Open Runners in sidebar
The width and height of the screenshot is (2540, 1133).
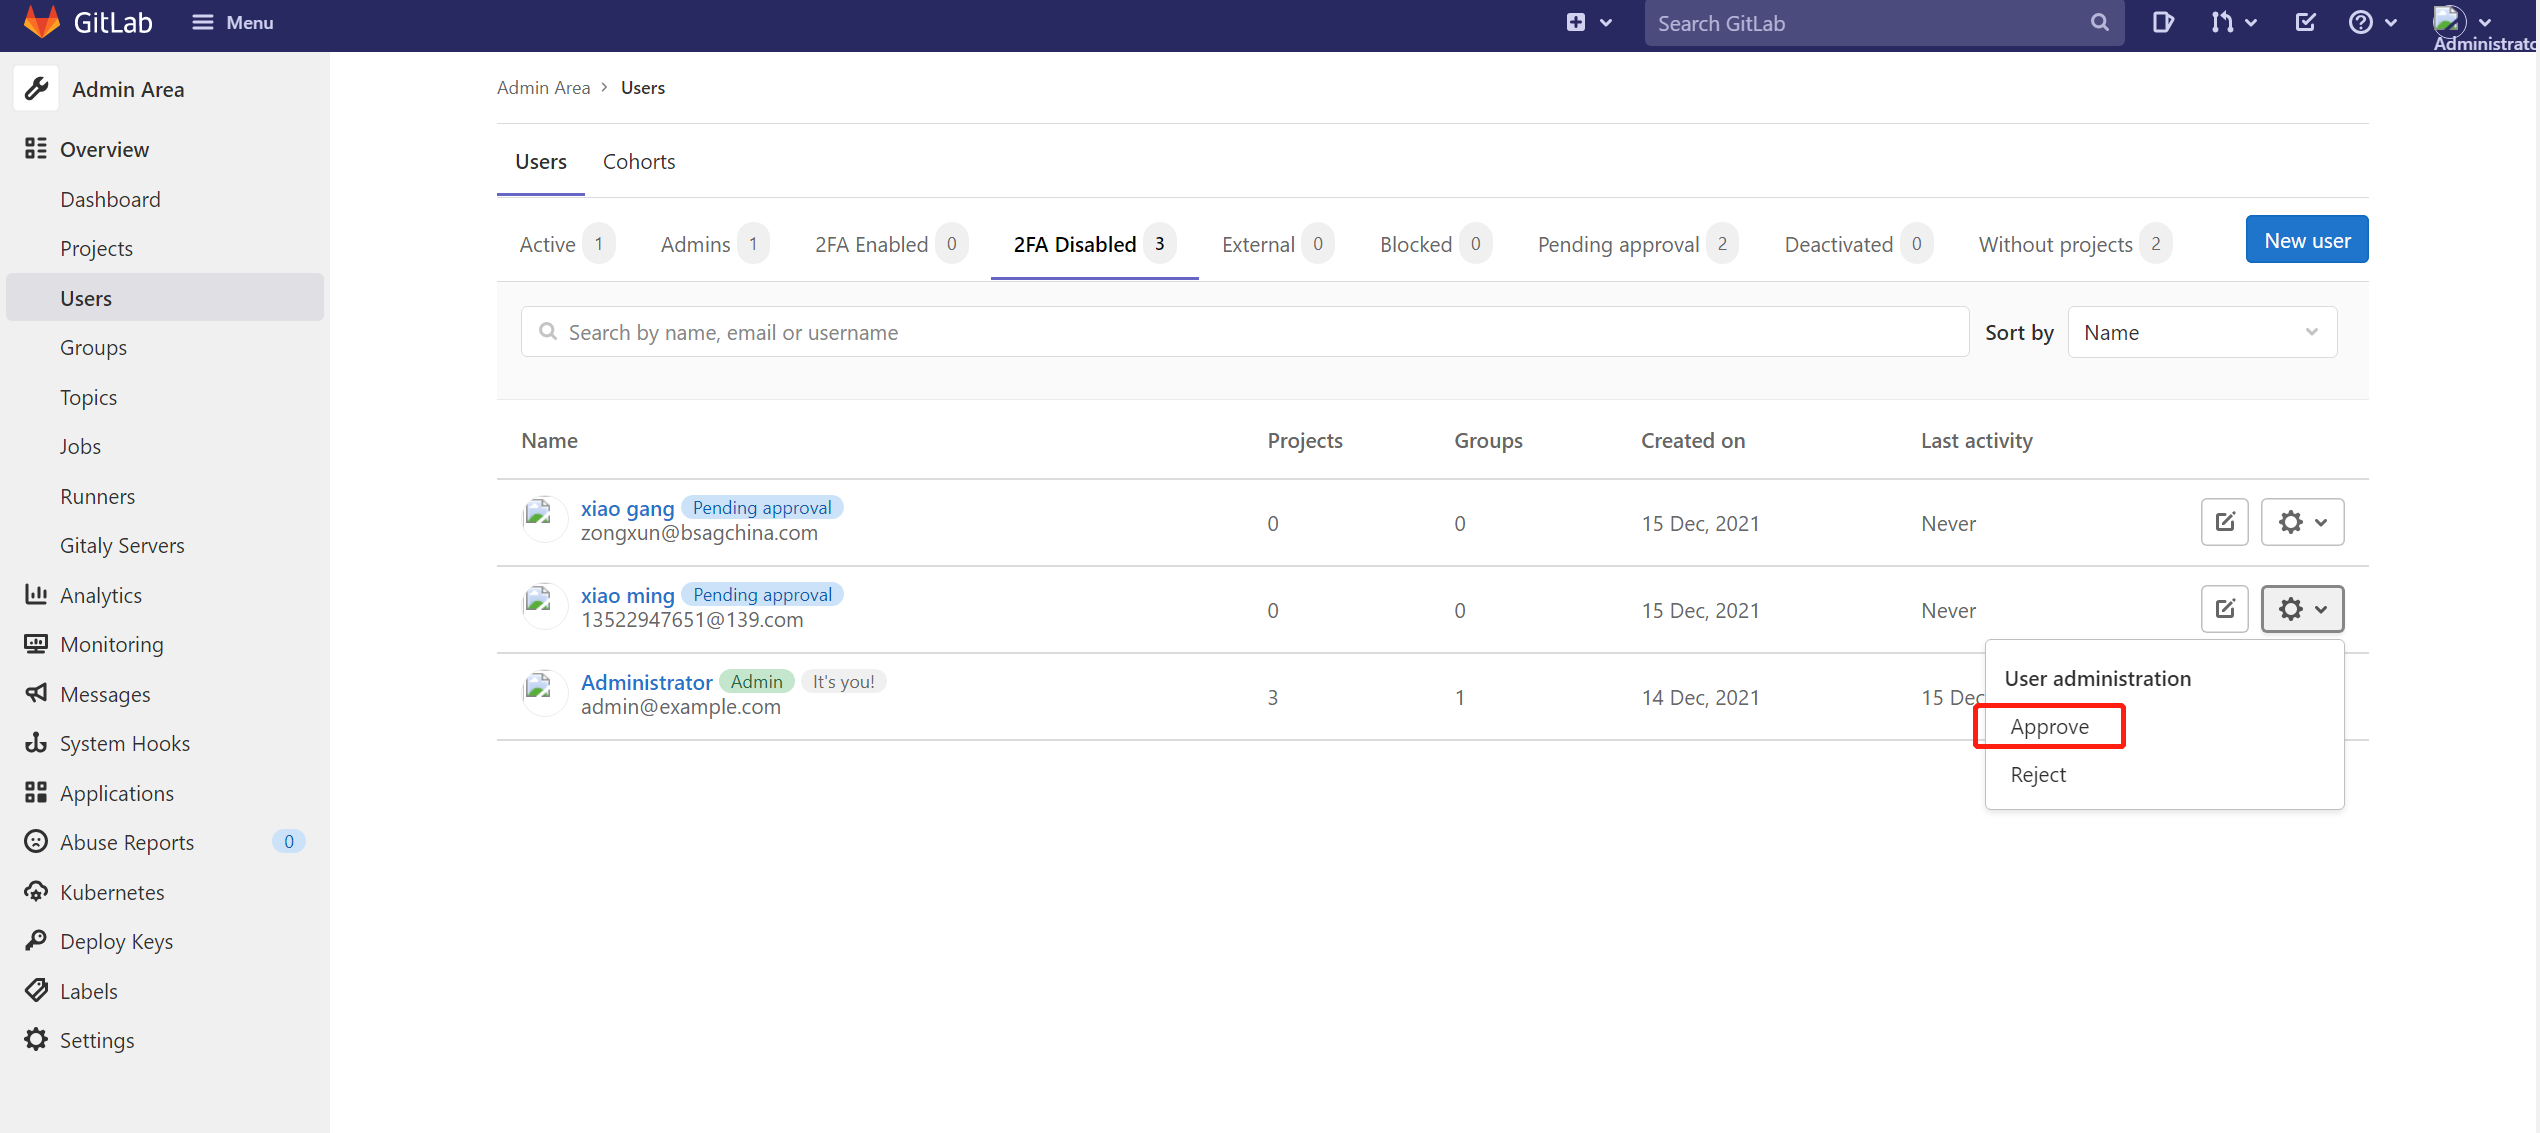pyautogui.click(x=97, y=496)
